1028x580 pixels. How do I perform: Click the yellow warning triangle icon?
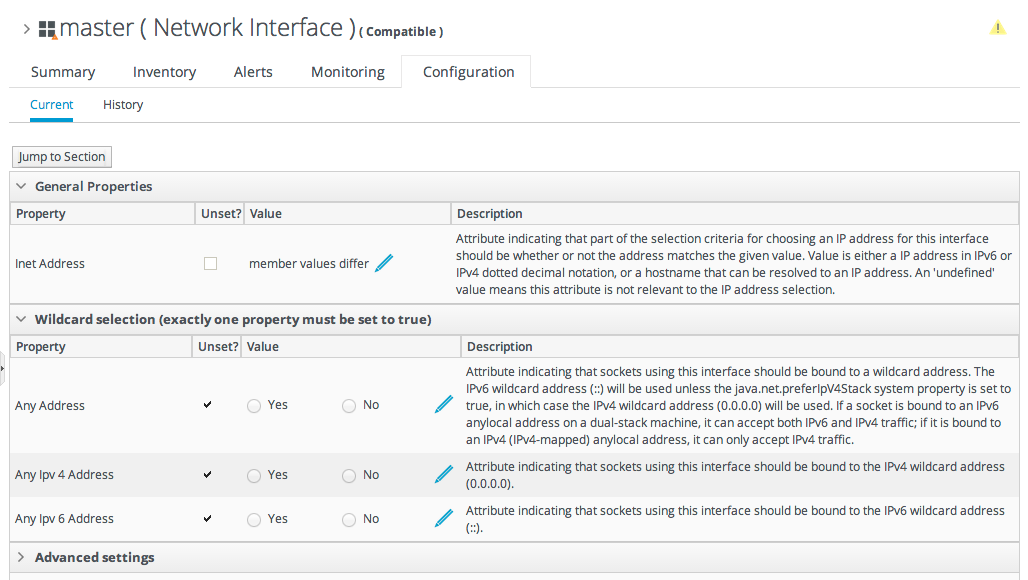coord(997,28)
